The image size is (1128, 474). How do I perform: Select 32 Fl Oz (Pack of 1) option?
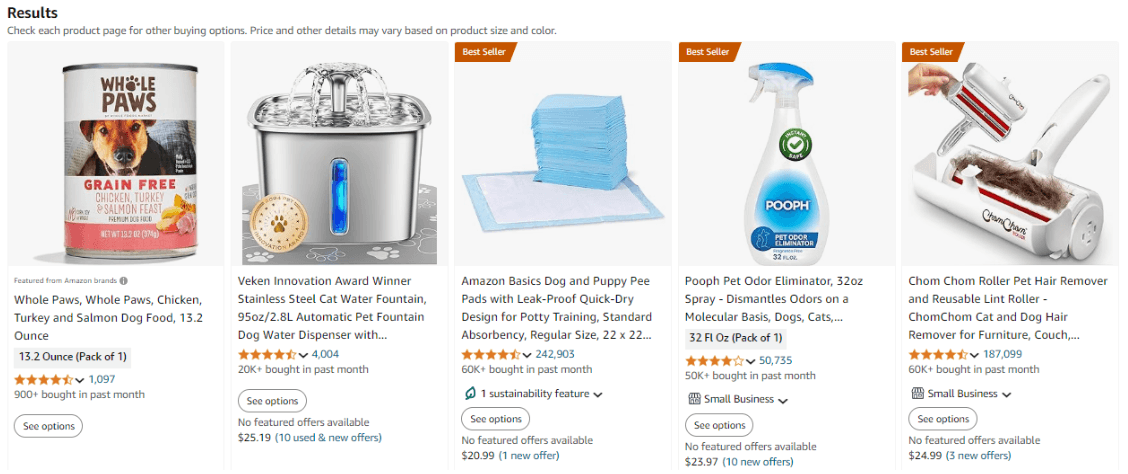pos(735,338)
